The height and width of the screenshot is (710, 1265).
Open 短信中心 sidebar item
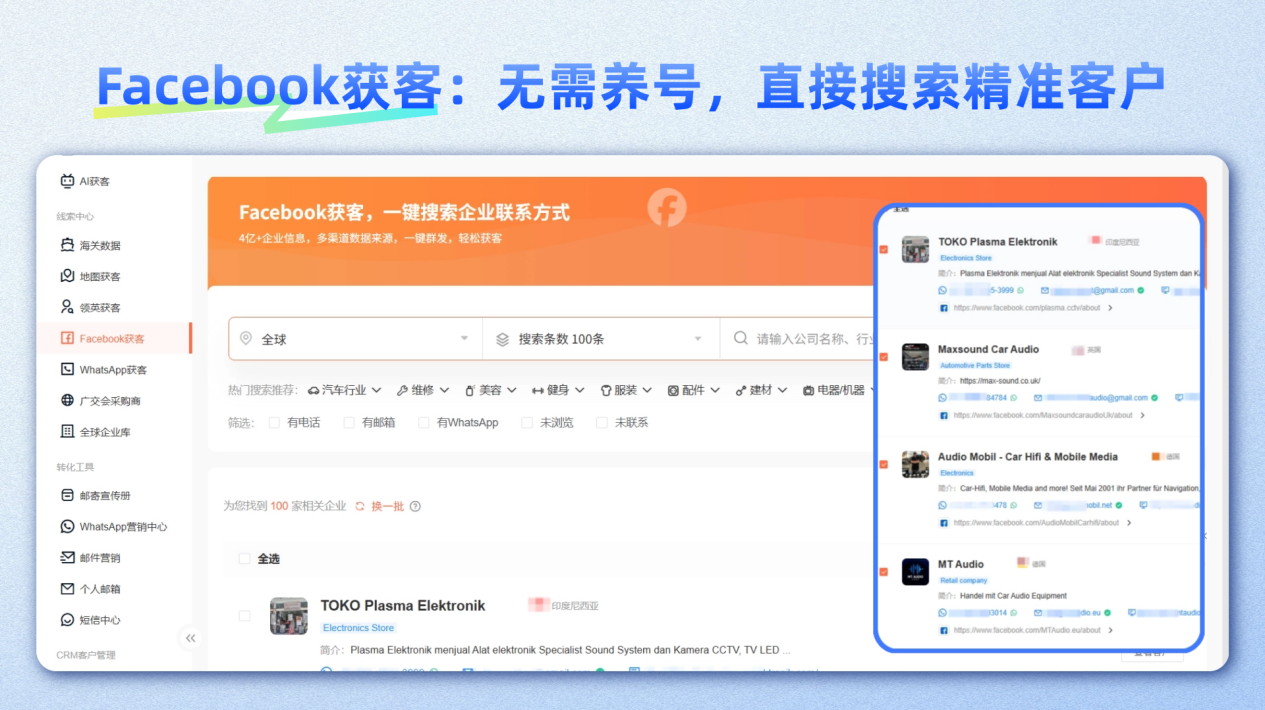click(91, 619)
